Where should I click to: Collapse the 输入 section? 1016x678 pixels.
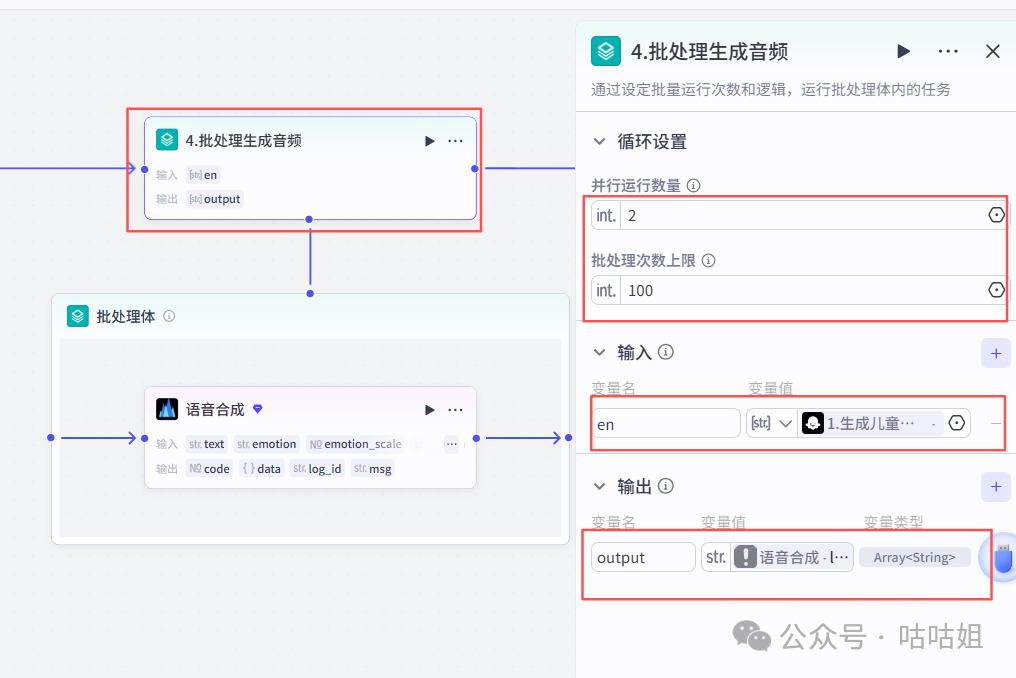pyautogui.click(x=598, y=353)
